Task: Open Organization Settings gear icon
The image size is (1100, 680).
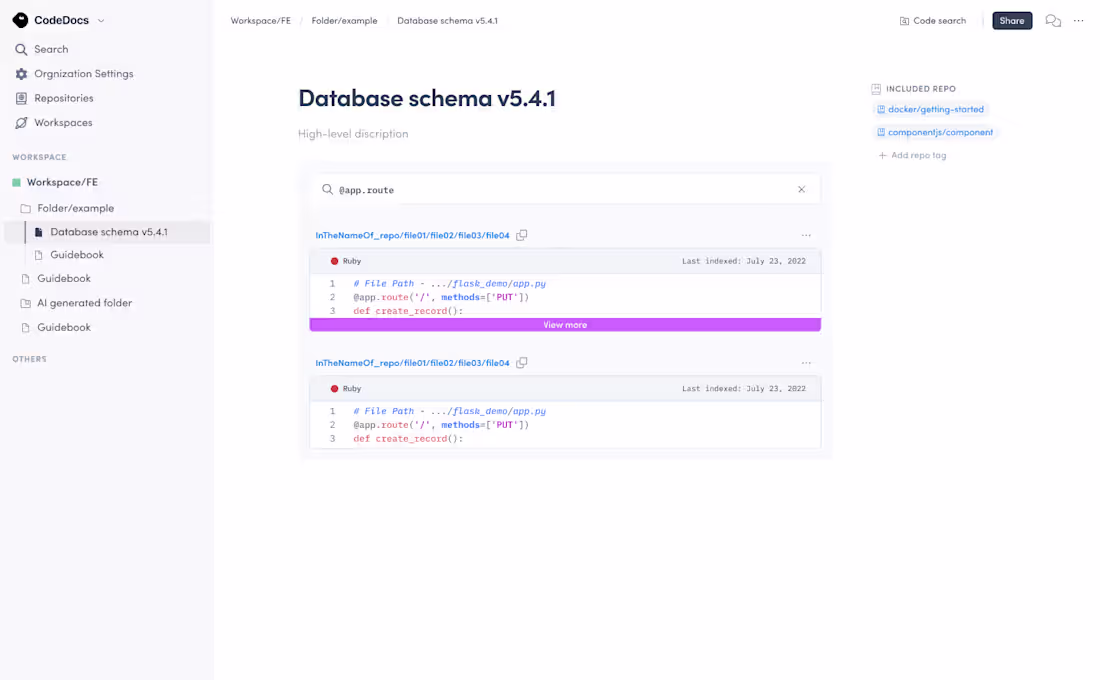Action: click(21, 73)
